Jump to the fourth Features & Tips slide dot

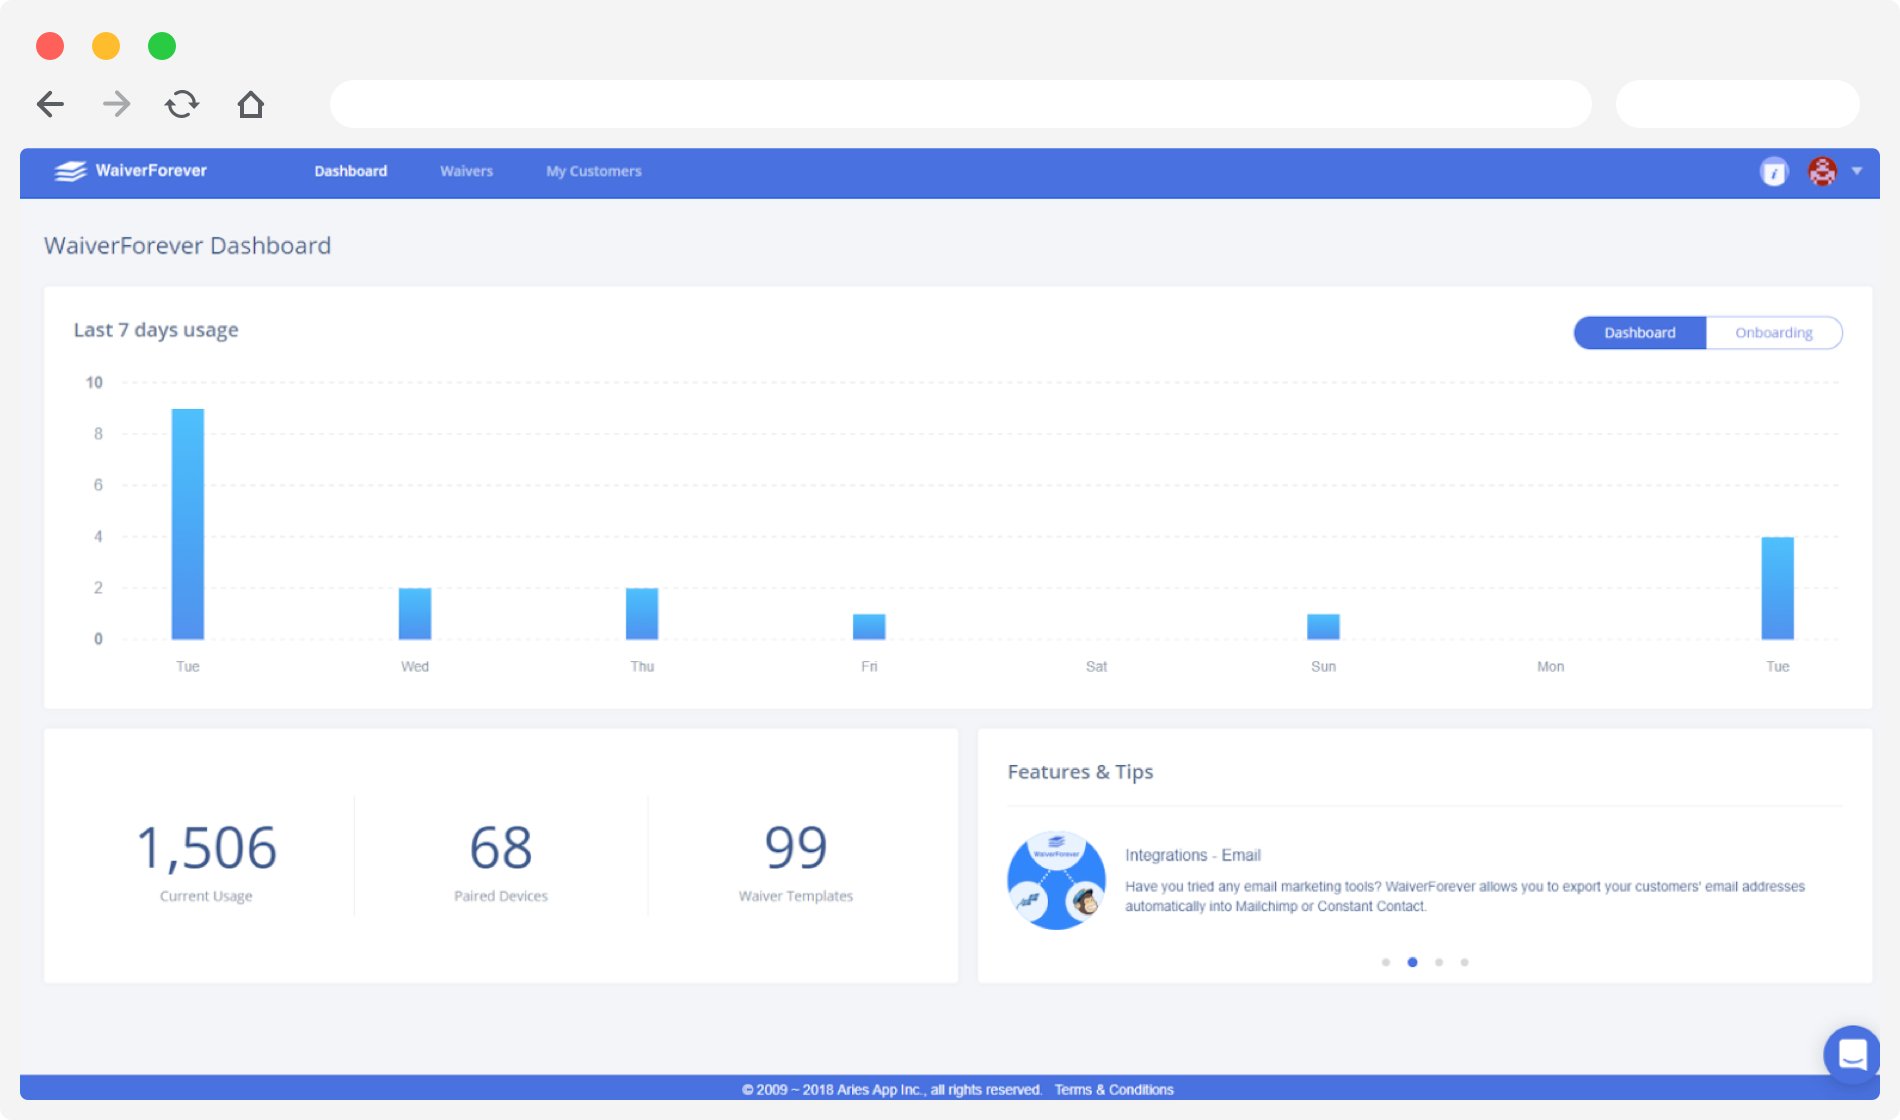[x=1465, y=962]
